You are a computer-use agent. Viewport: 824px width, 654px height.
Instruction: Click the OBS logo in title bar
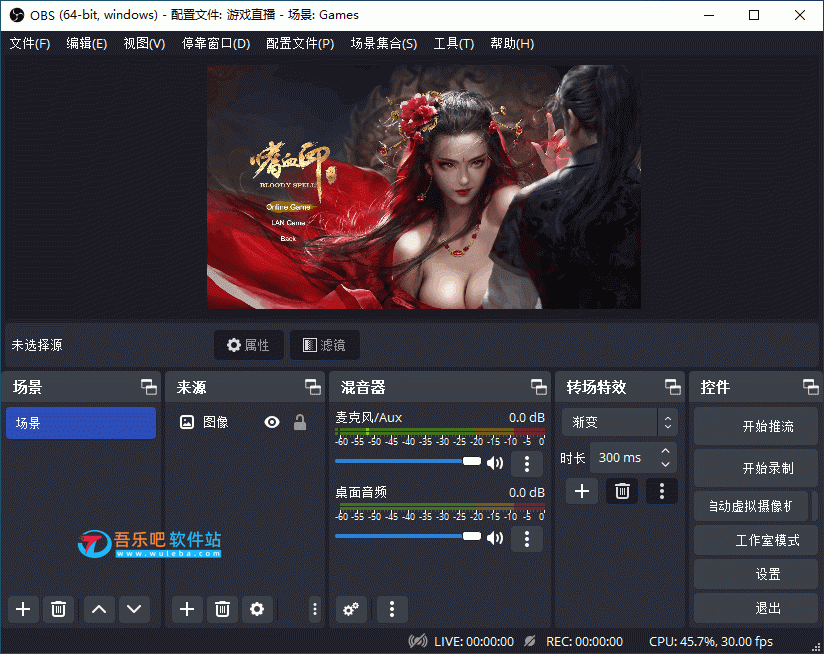[17, 15]
